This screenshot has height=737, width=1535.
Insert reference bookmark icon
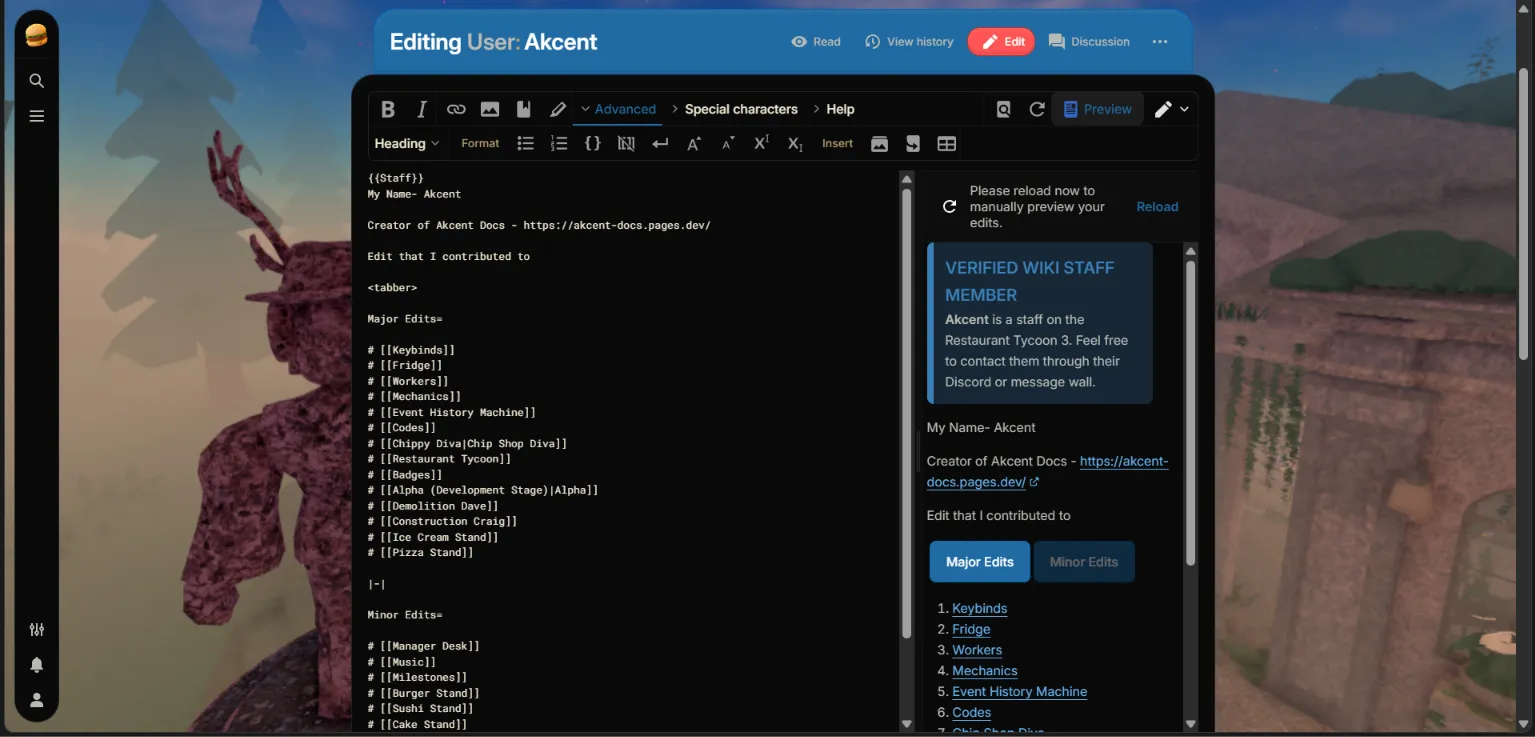[x=524, y=109]
